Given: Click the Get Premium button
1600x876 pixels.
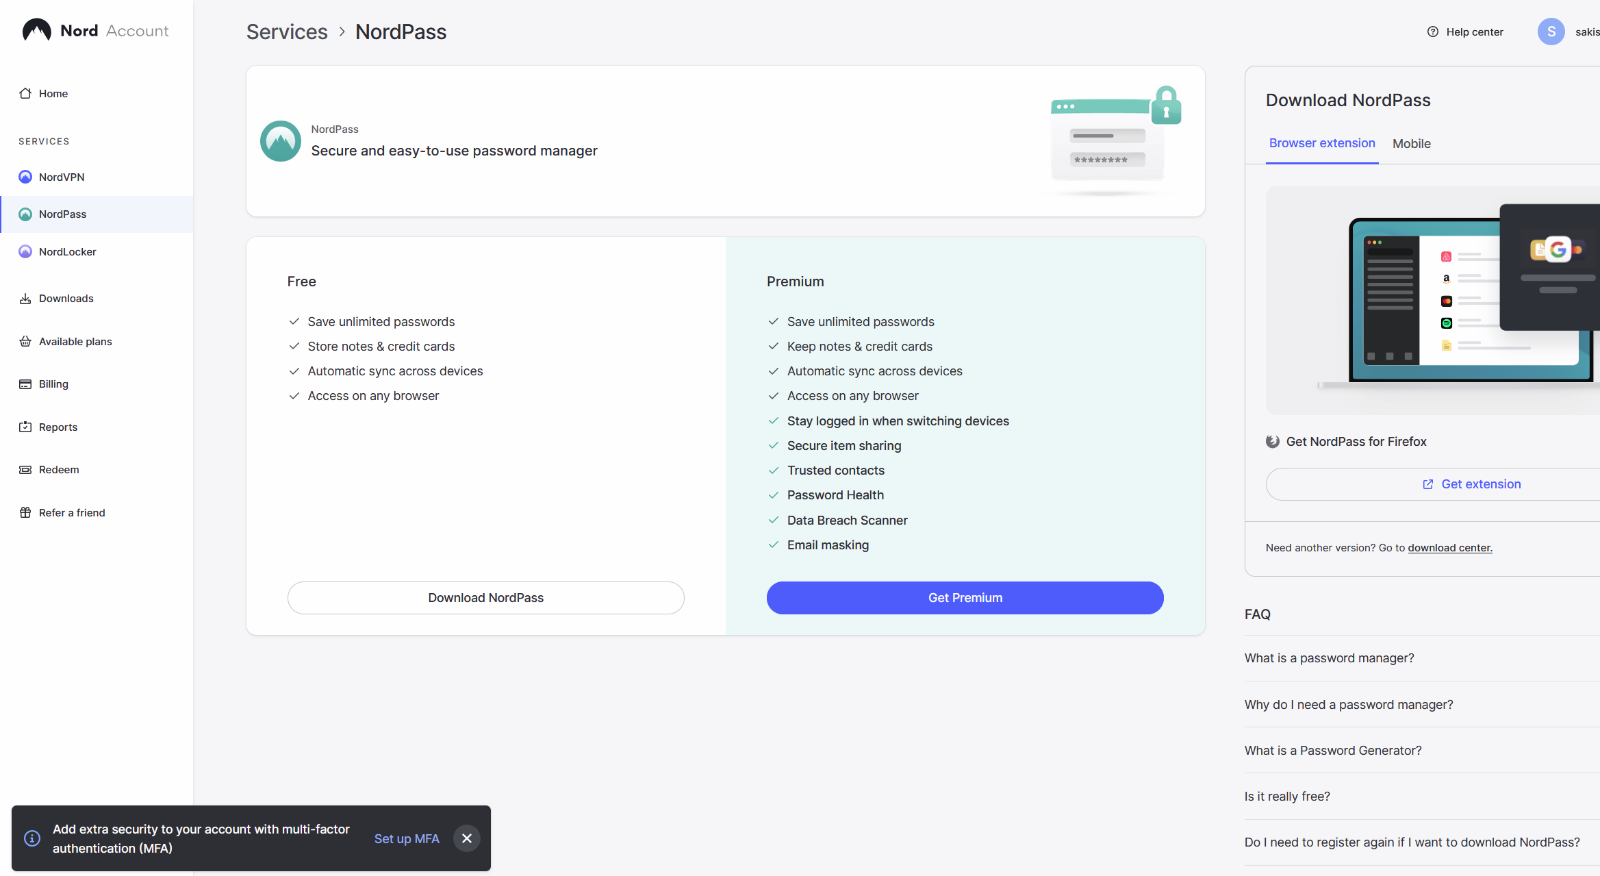Looking at the screenshot, I should [965, 598].
